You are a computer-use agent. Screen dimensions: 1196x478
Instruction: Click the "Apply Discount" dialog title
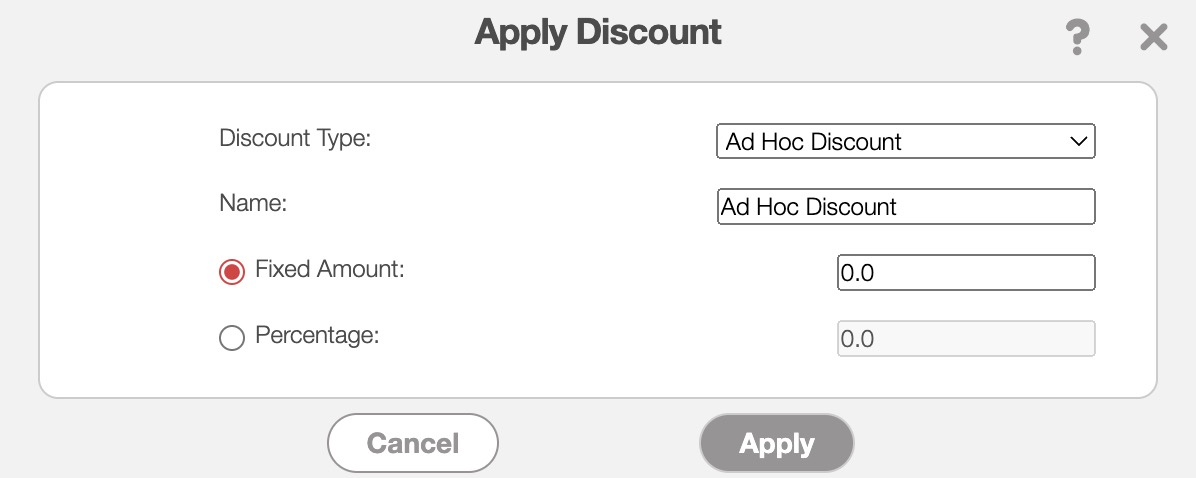coord(598,32)
